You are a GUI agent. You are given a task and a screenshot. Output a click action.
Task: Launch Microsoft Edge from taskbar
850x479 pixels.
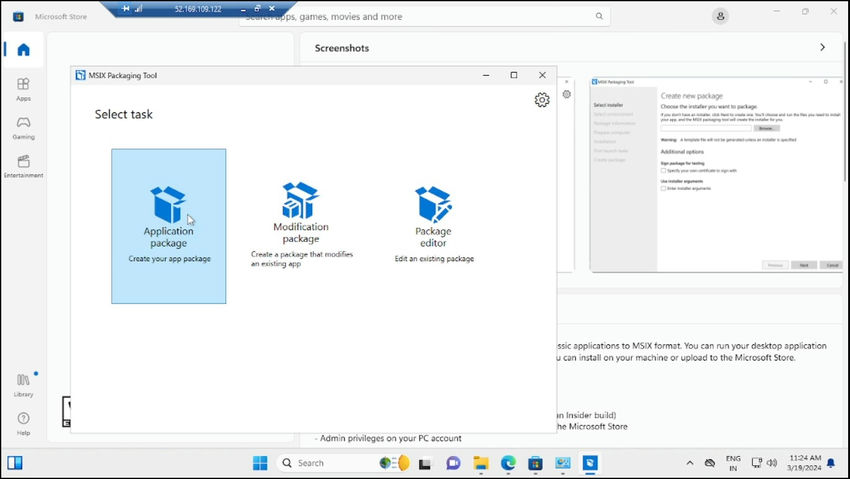(508, 463)
